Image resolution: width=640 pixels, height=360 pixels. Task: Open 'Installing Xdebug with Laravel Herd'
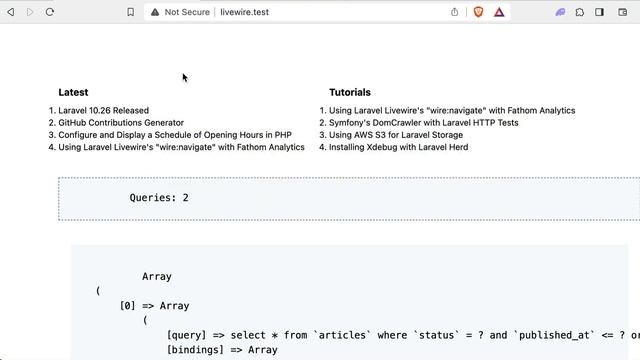point(398,147)
